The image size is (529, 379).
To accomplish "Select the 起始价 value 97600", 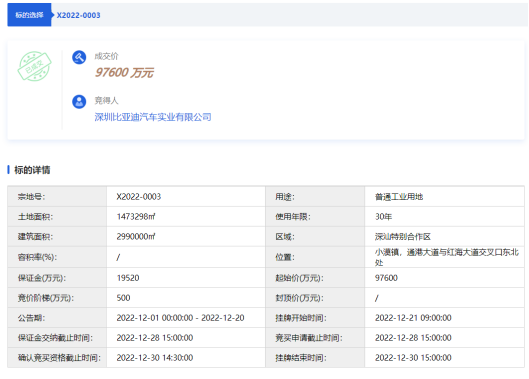I will coord(386,278).
